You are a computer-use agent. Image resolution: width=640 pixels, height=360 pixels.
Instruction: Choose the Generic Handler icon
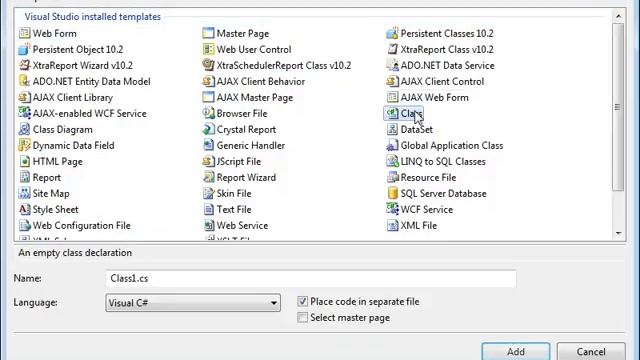(208, 145)
